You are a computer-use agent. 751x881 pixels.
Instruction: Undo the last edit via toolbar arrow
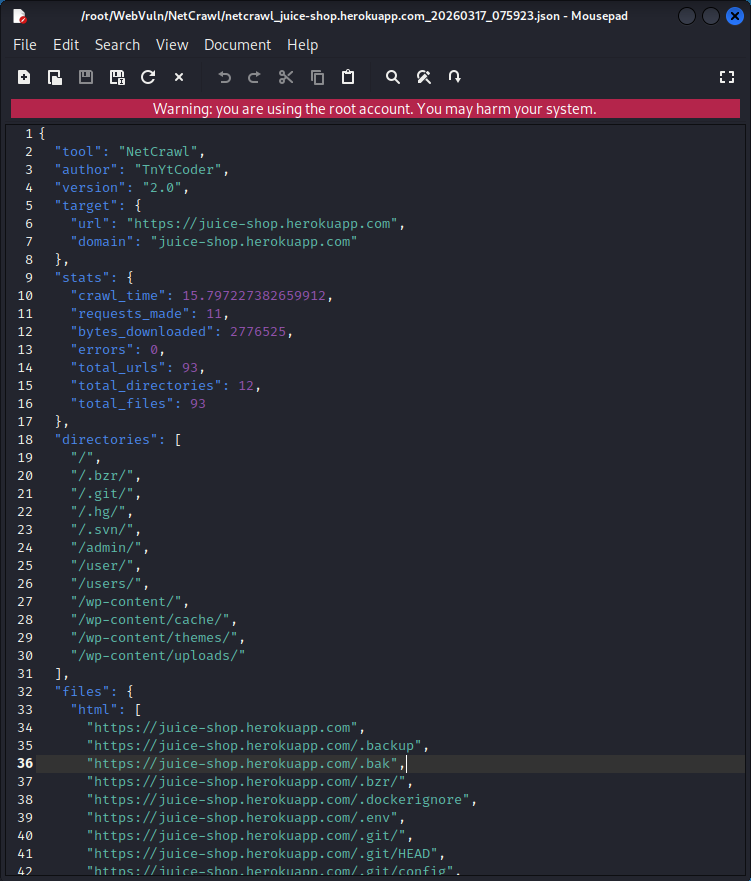point(224,77)
